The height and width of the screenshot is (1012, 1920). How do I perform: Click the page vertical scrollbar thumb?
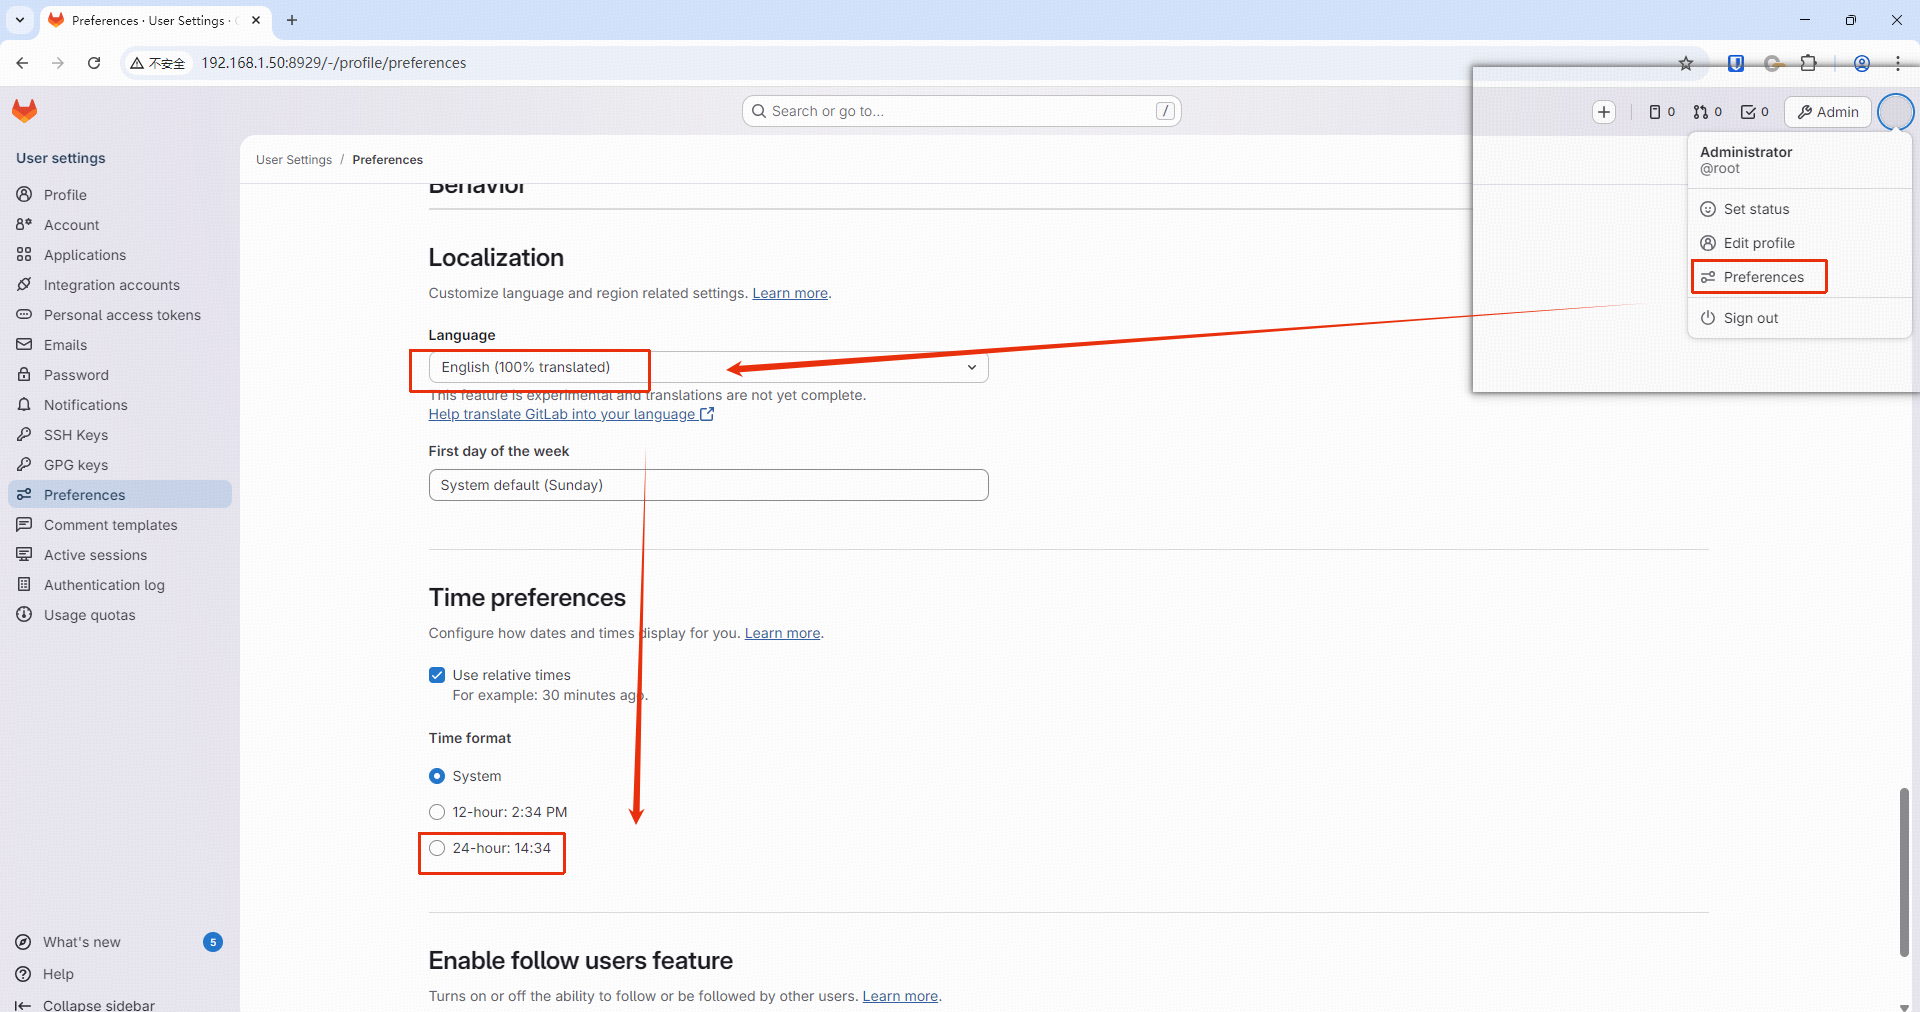(1904, 872)
